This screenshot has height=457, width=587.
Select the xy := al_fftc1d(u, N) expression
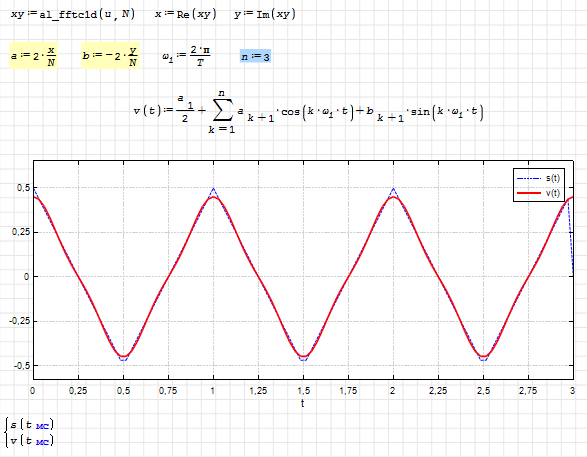point(73,14)
